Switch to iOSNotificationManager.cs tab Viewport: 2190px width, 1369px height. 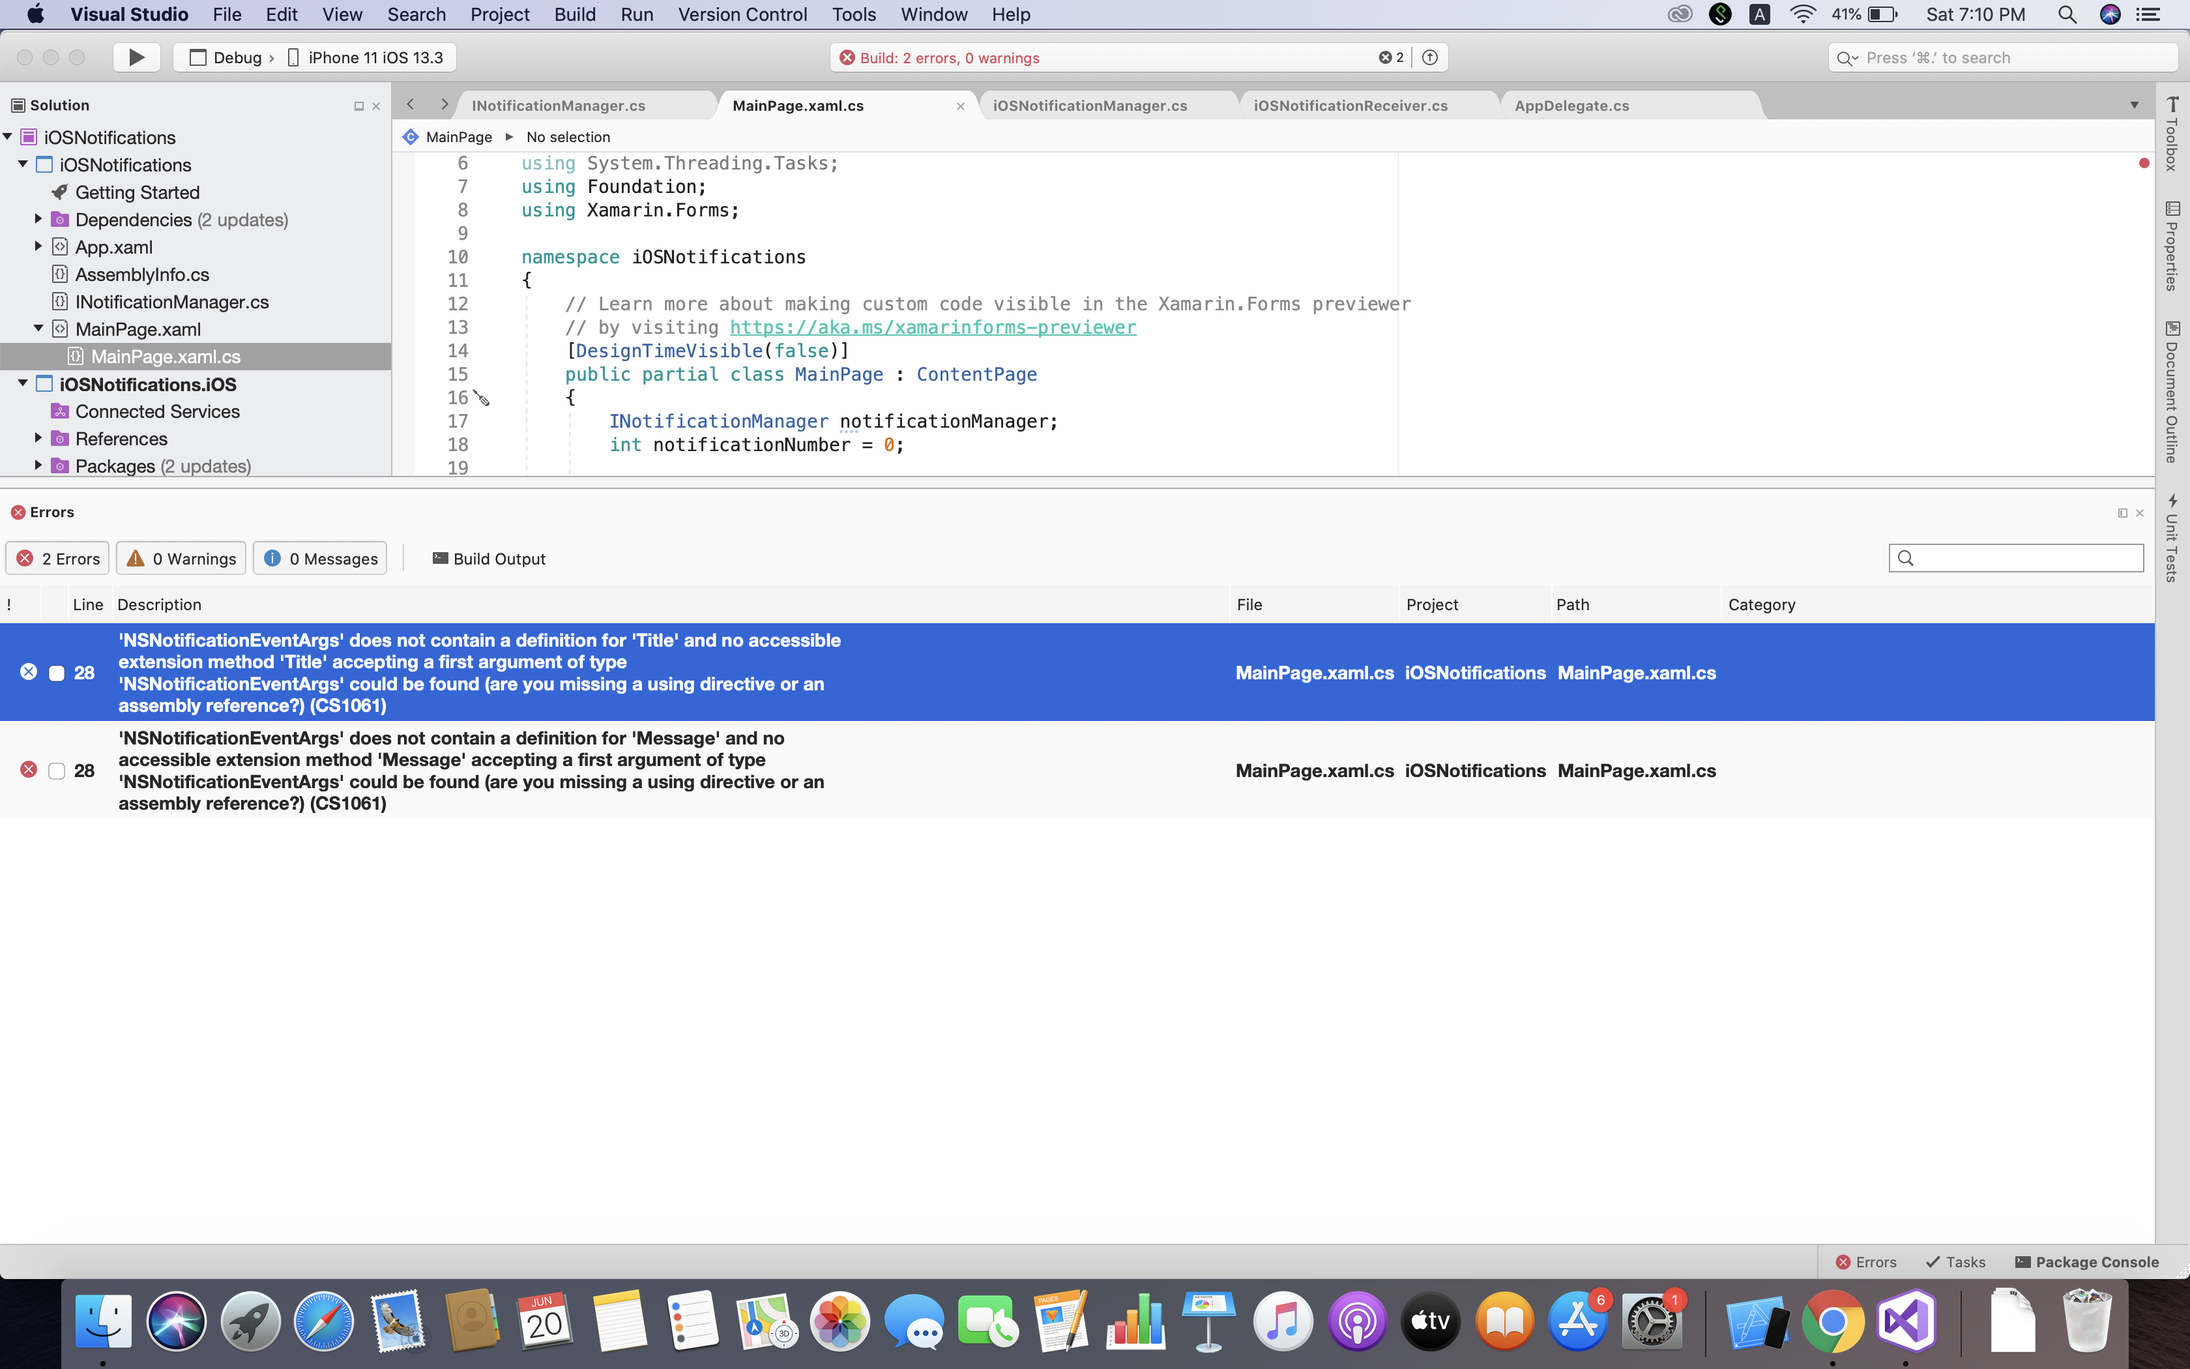click(x=1107, y=105)
